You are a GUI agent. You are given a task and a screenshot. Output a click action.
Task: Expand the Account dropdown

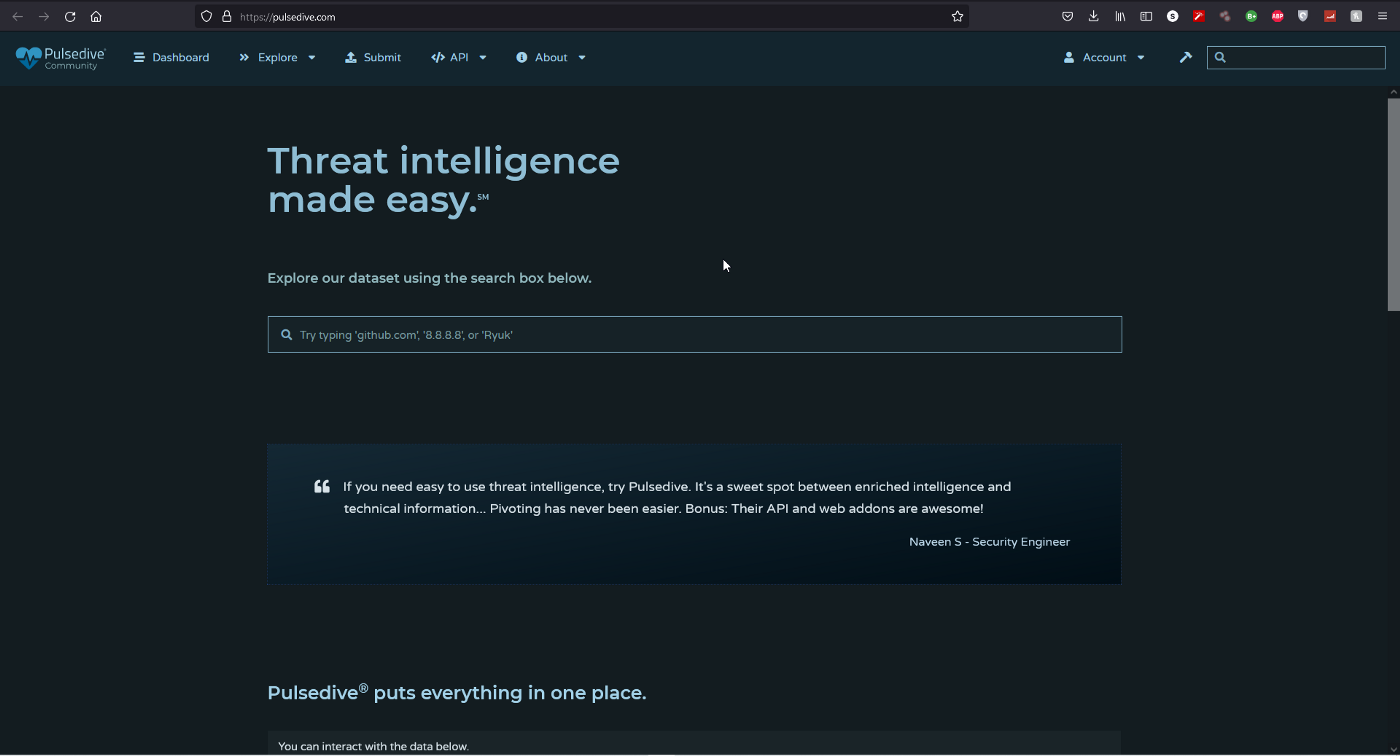[1104, 58]
